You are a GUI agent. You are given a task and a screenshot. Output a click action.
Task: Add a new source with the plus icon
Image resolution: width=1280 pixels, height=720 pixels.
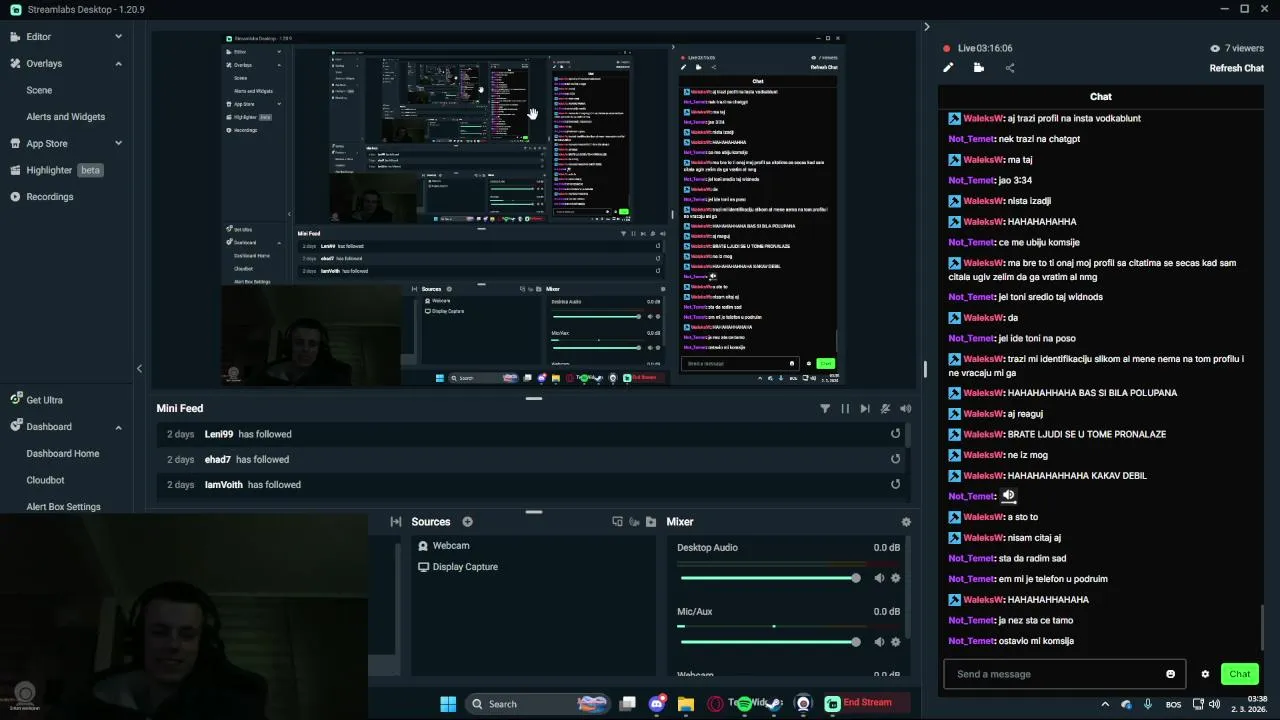pos(467,522)
